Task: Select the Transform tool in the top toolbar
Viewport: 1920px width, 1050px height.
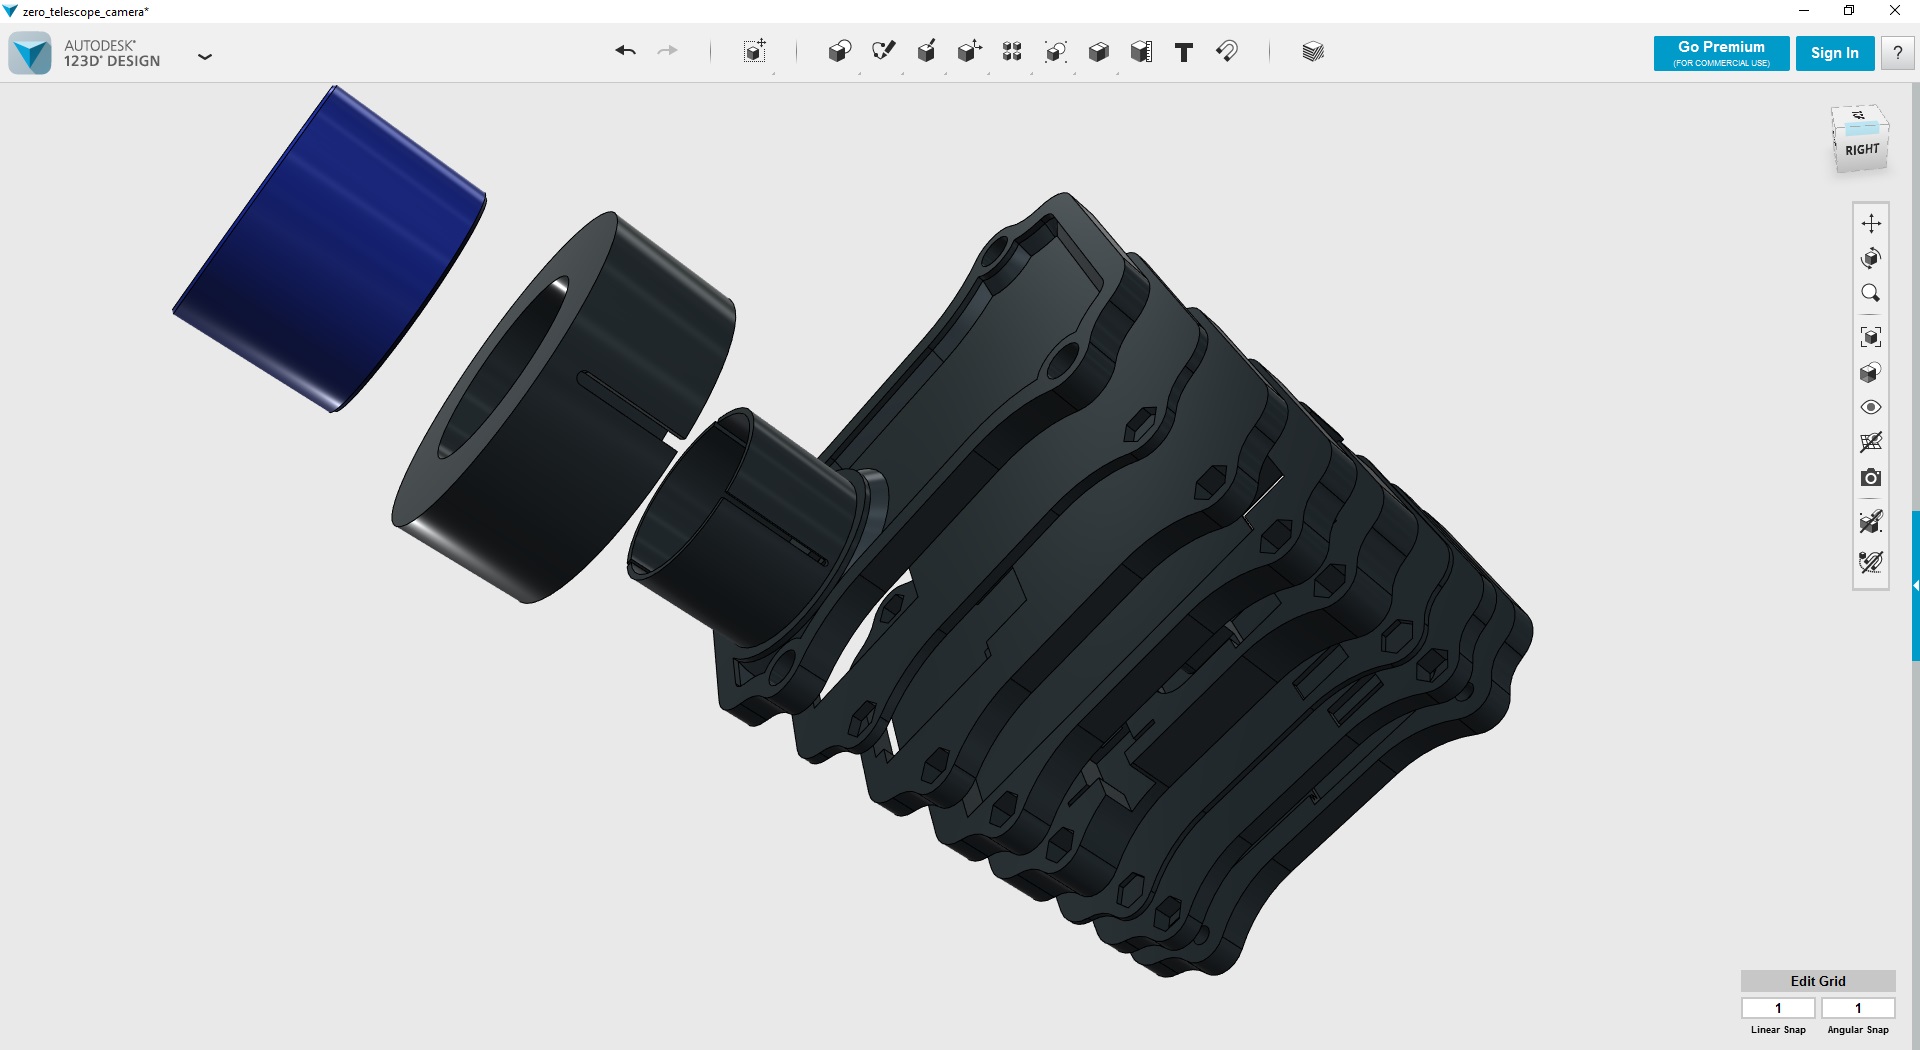Action: coord(756,52)
